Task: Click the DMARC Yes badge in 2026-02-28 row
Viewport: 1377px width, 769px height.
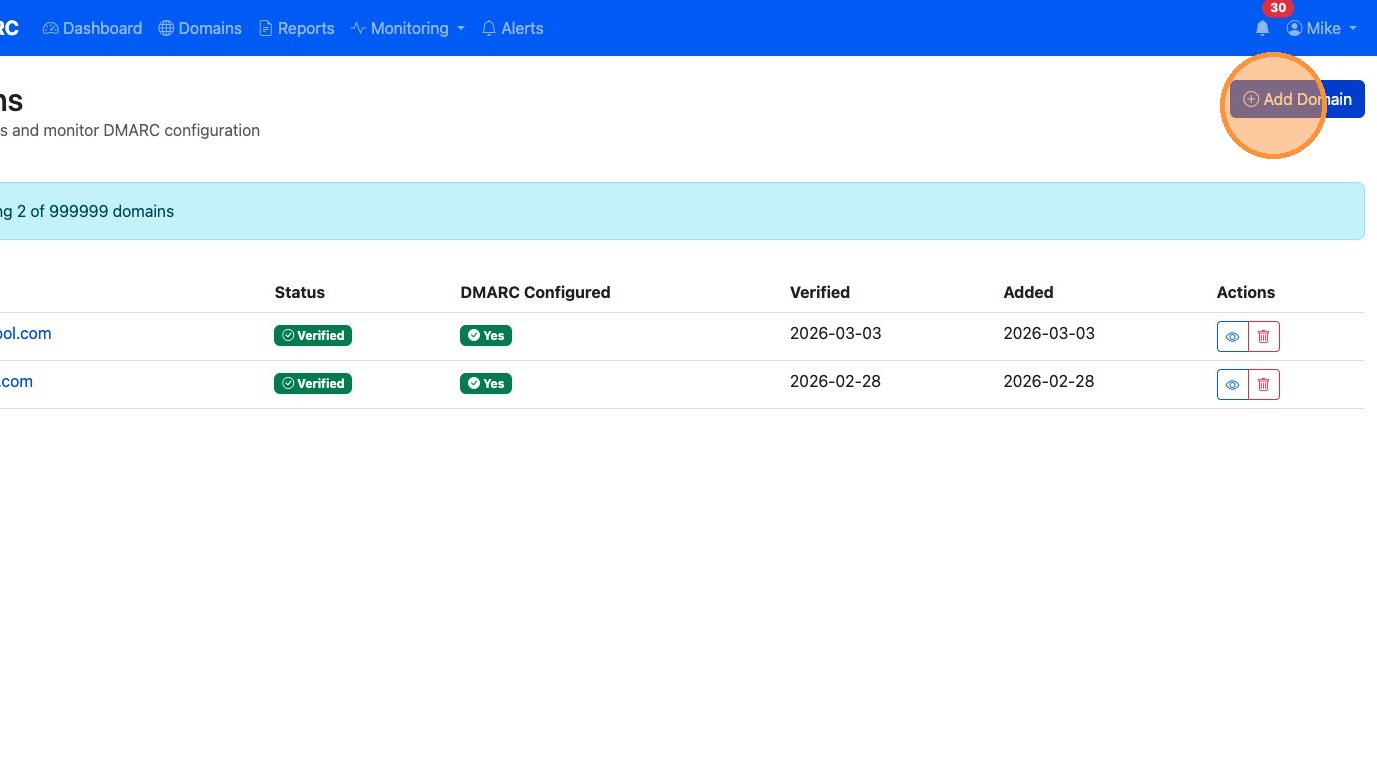Action: pos(486,383)
